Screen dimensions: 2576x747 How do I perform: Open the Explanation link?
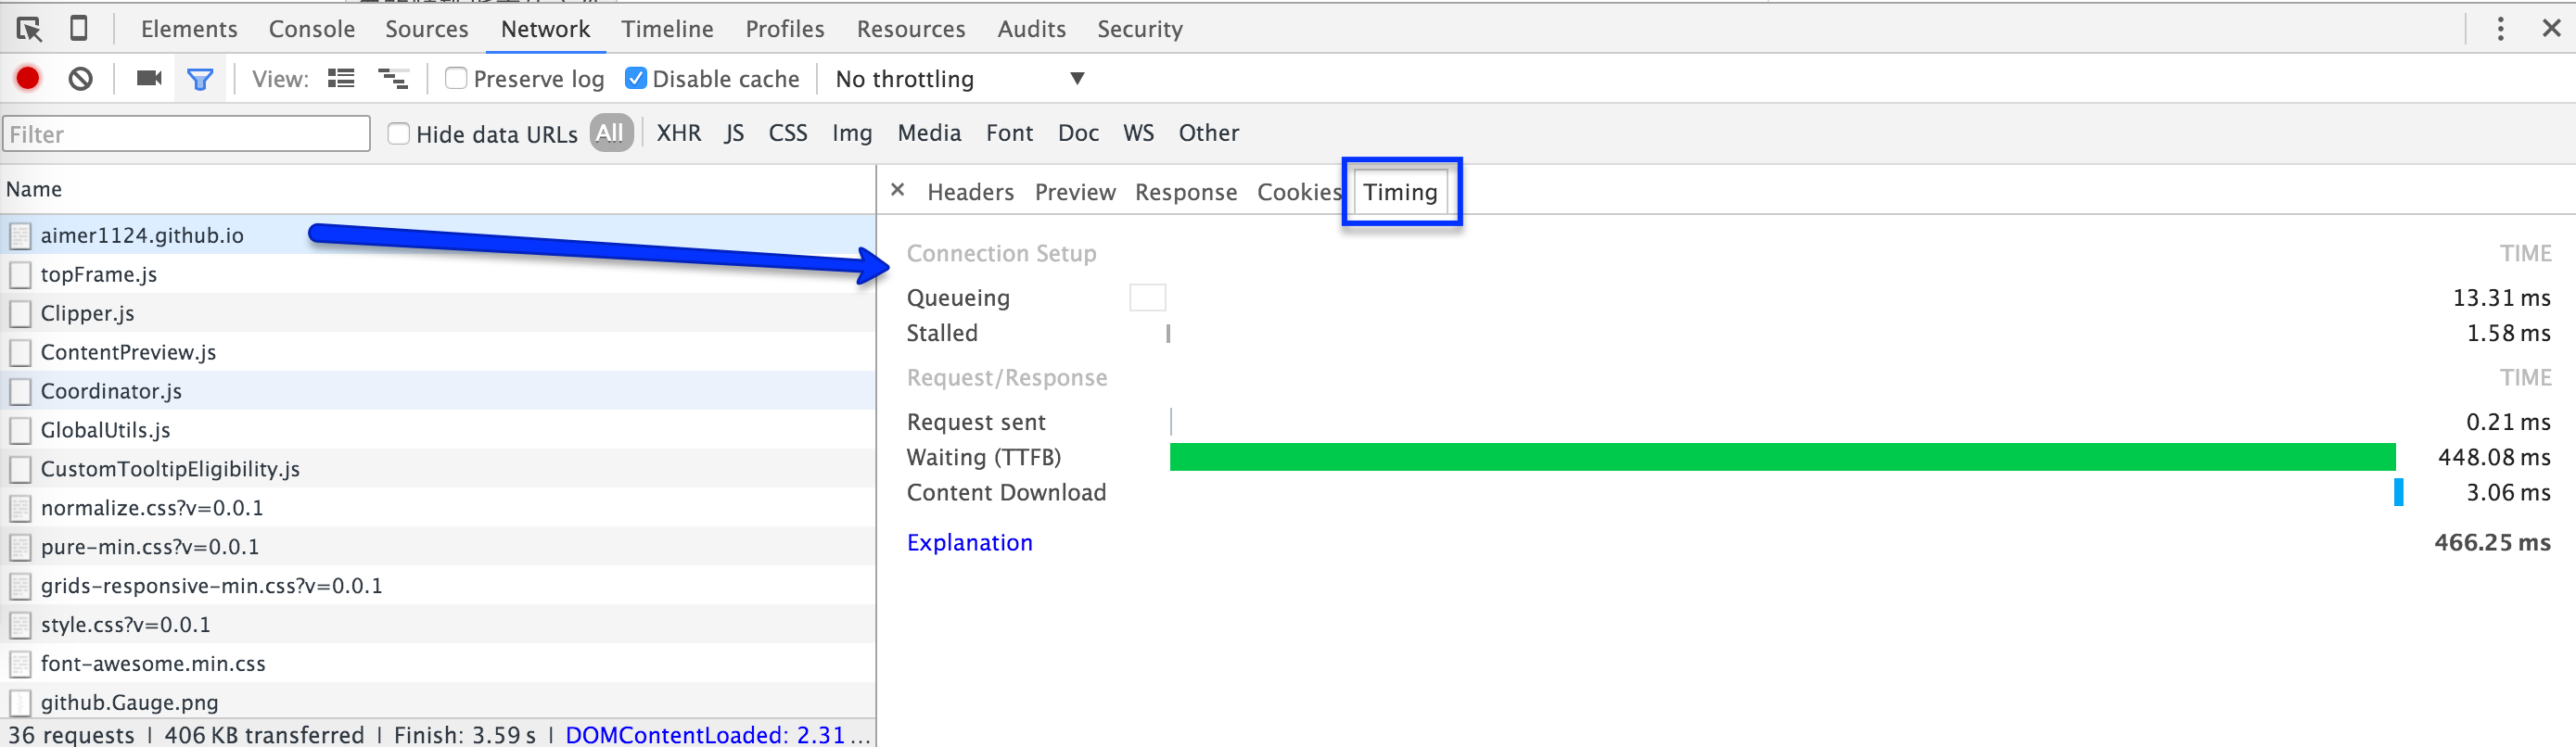point(969,543)
